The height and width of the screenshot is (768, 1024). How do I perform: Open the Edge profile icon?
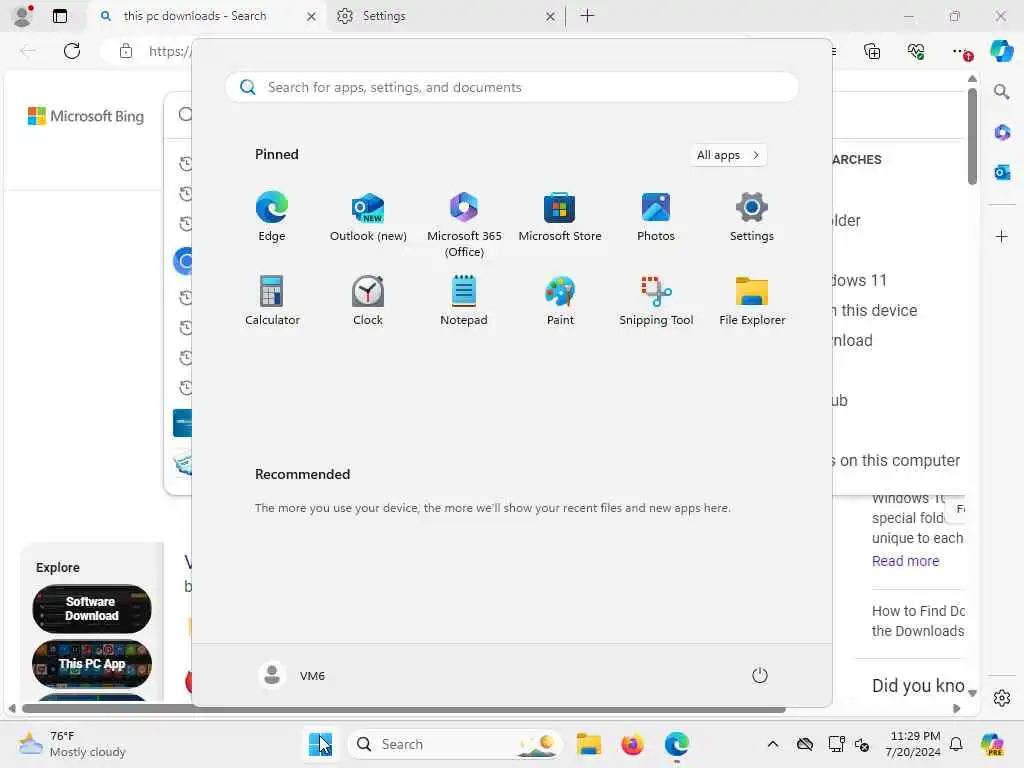click(x=23, y=16)
